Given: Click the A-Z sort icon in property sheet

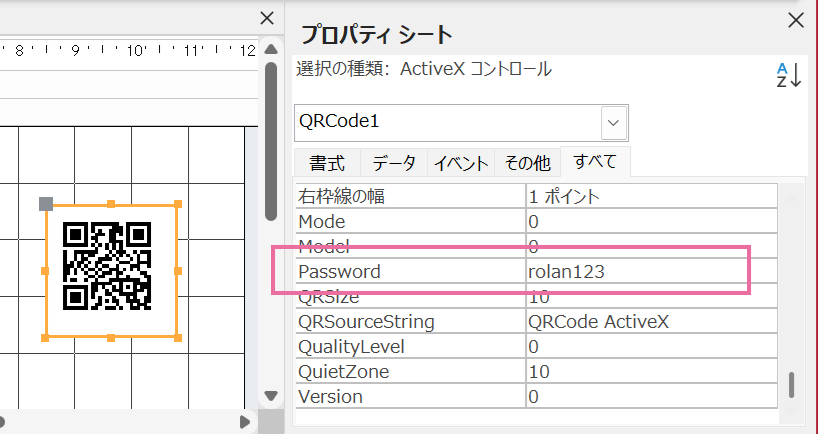Looking at the screenshot, I should pyautogui.click(x=788, y=76).
